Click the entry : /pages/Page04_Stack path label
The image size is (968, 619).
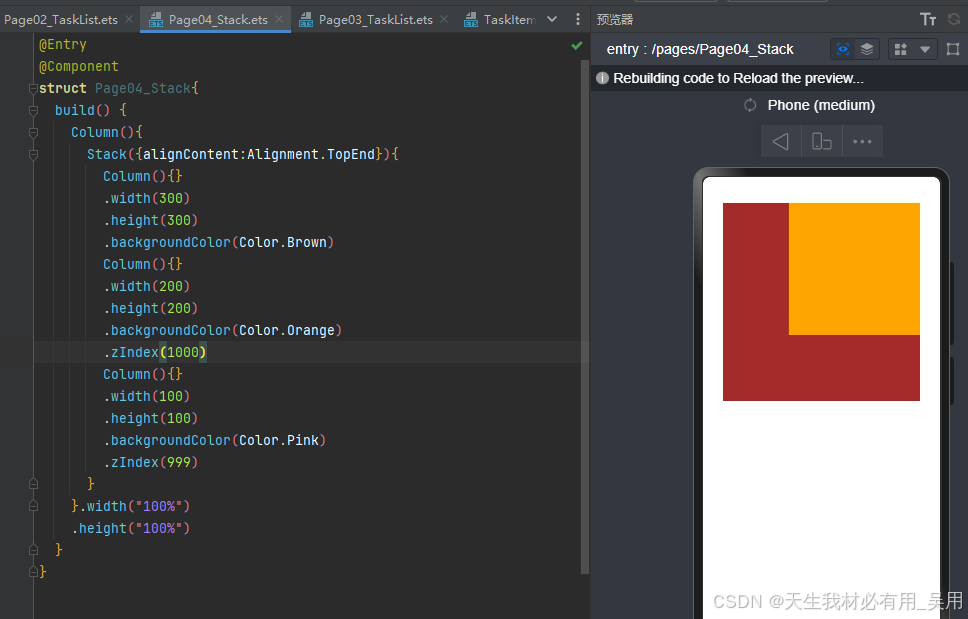(699, 49)
